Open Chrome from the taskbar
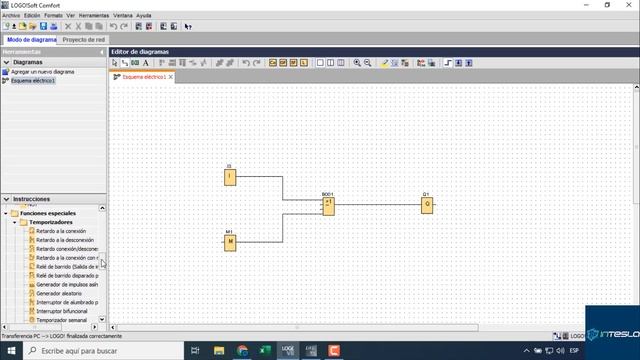 tap(242, 351)
